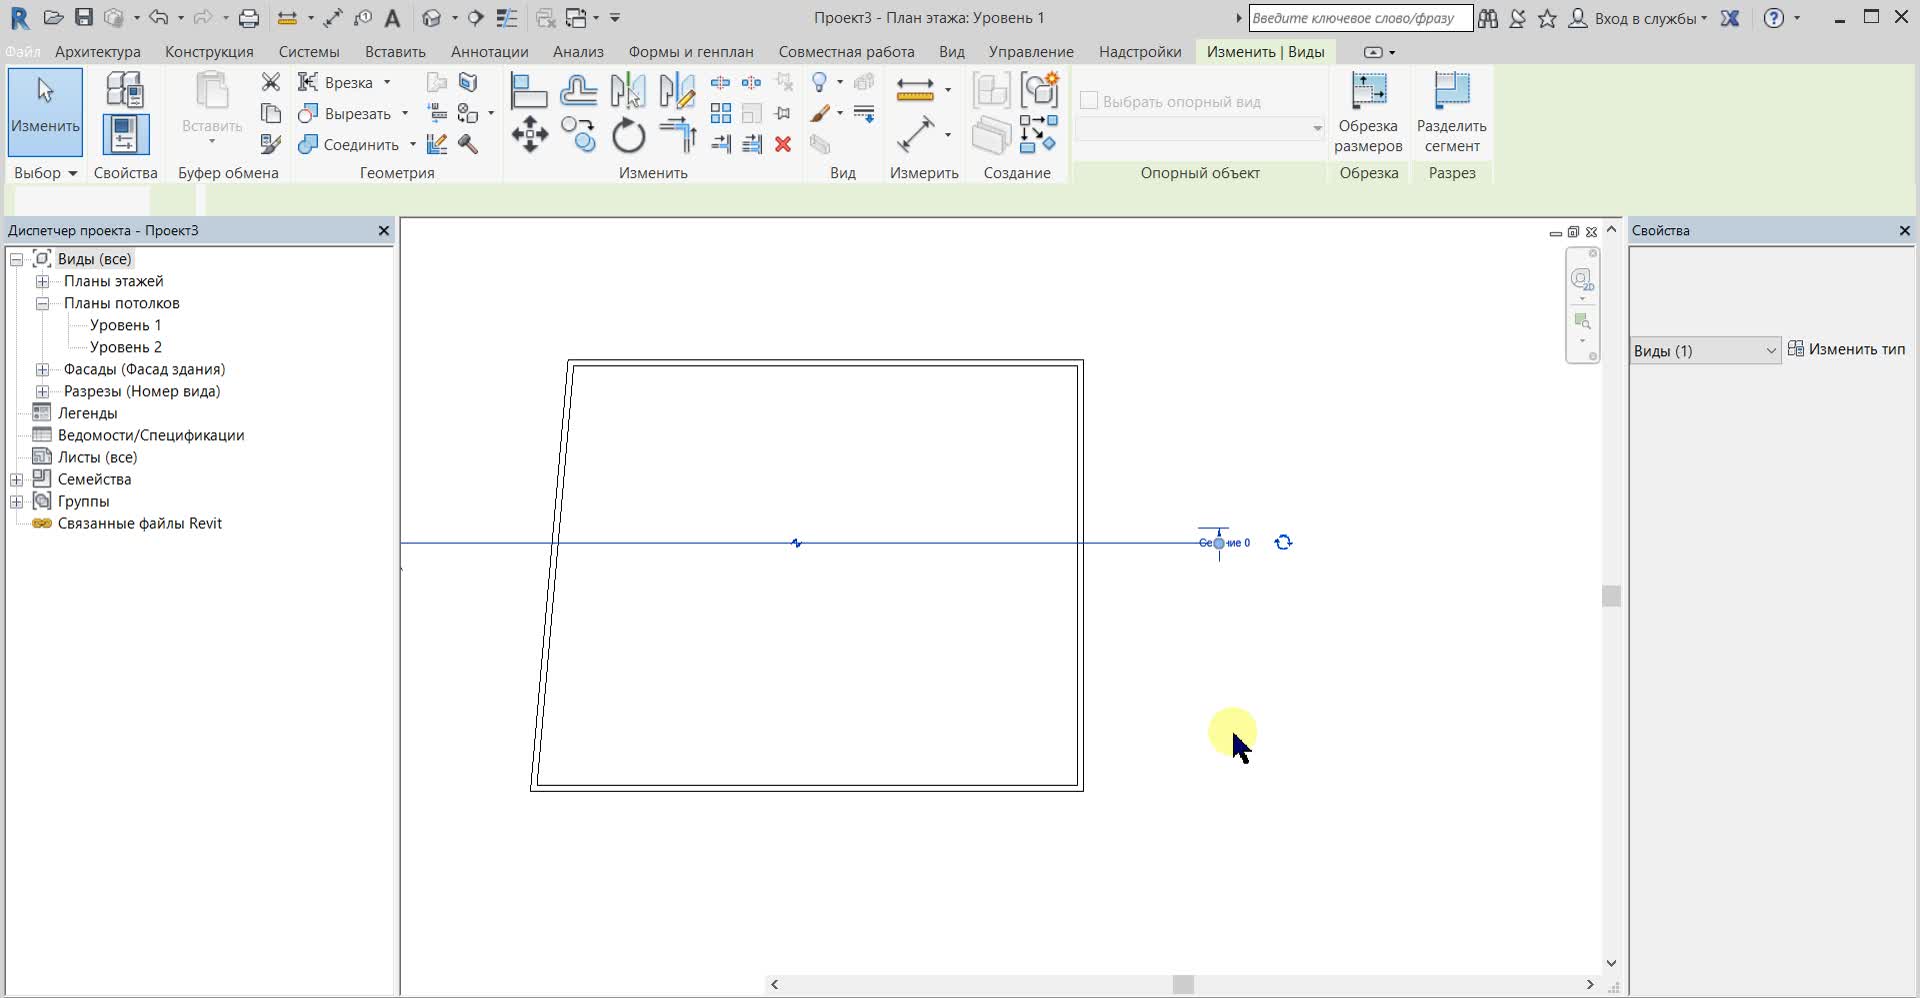Choose Mirror - Draw Axis tool
Screen dimensions: 1920x998
(677, 91)
